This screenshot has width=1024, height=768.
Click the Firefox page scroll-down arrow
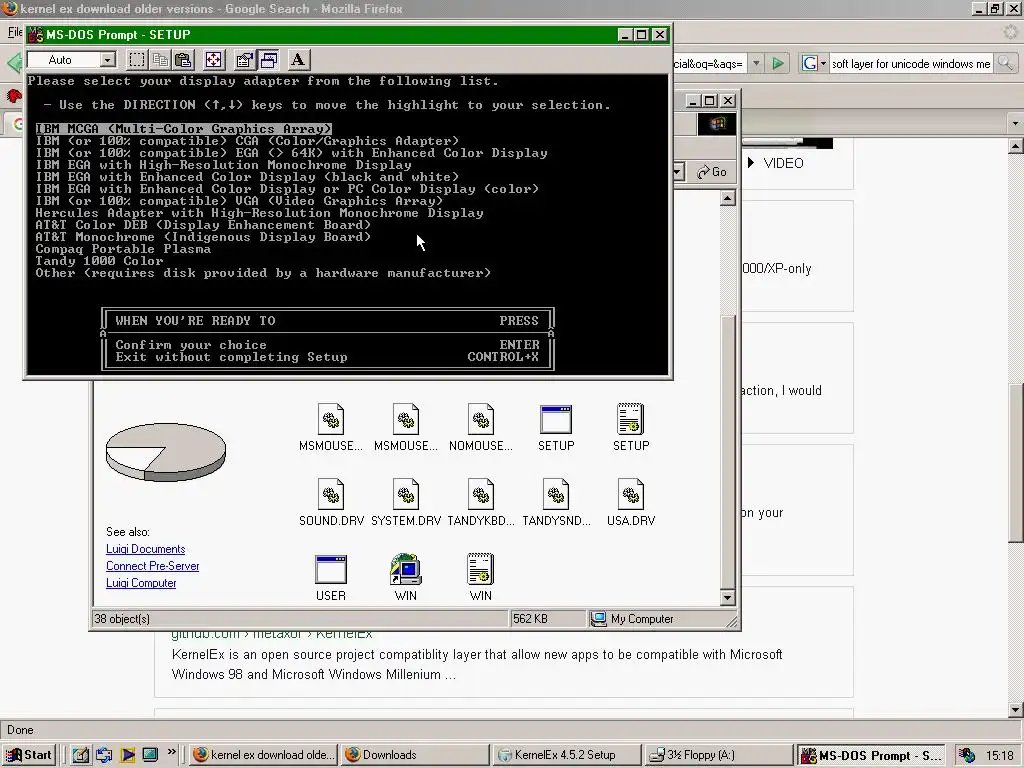[x=1016, y=710]
